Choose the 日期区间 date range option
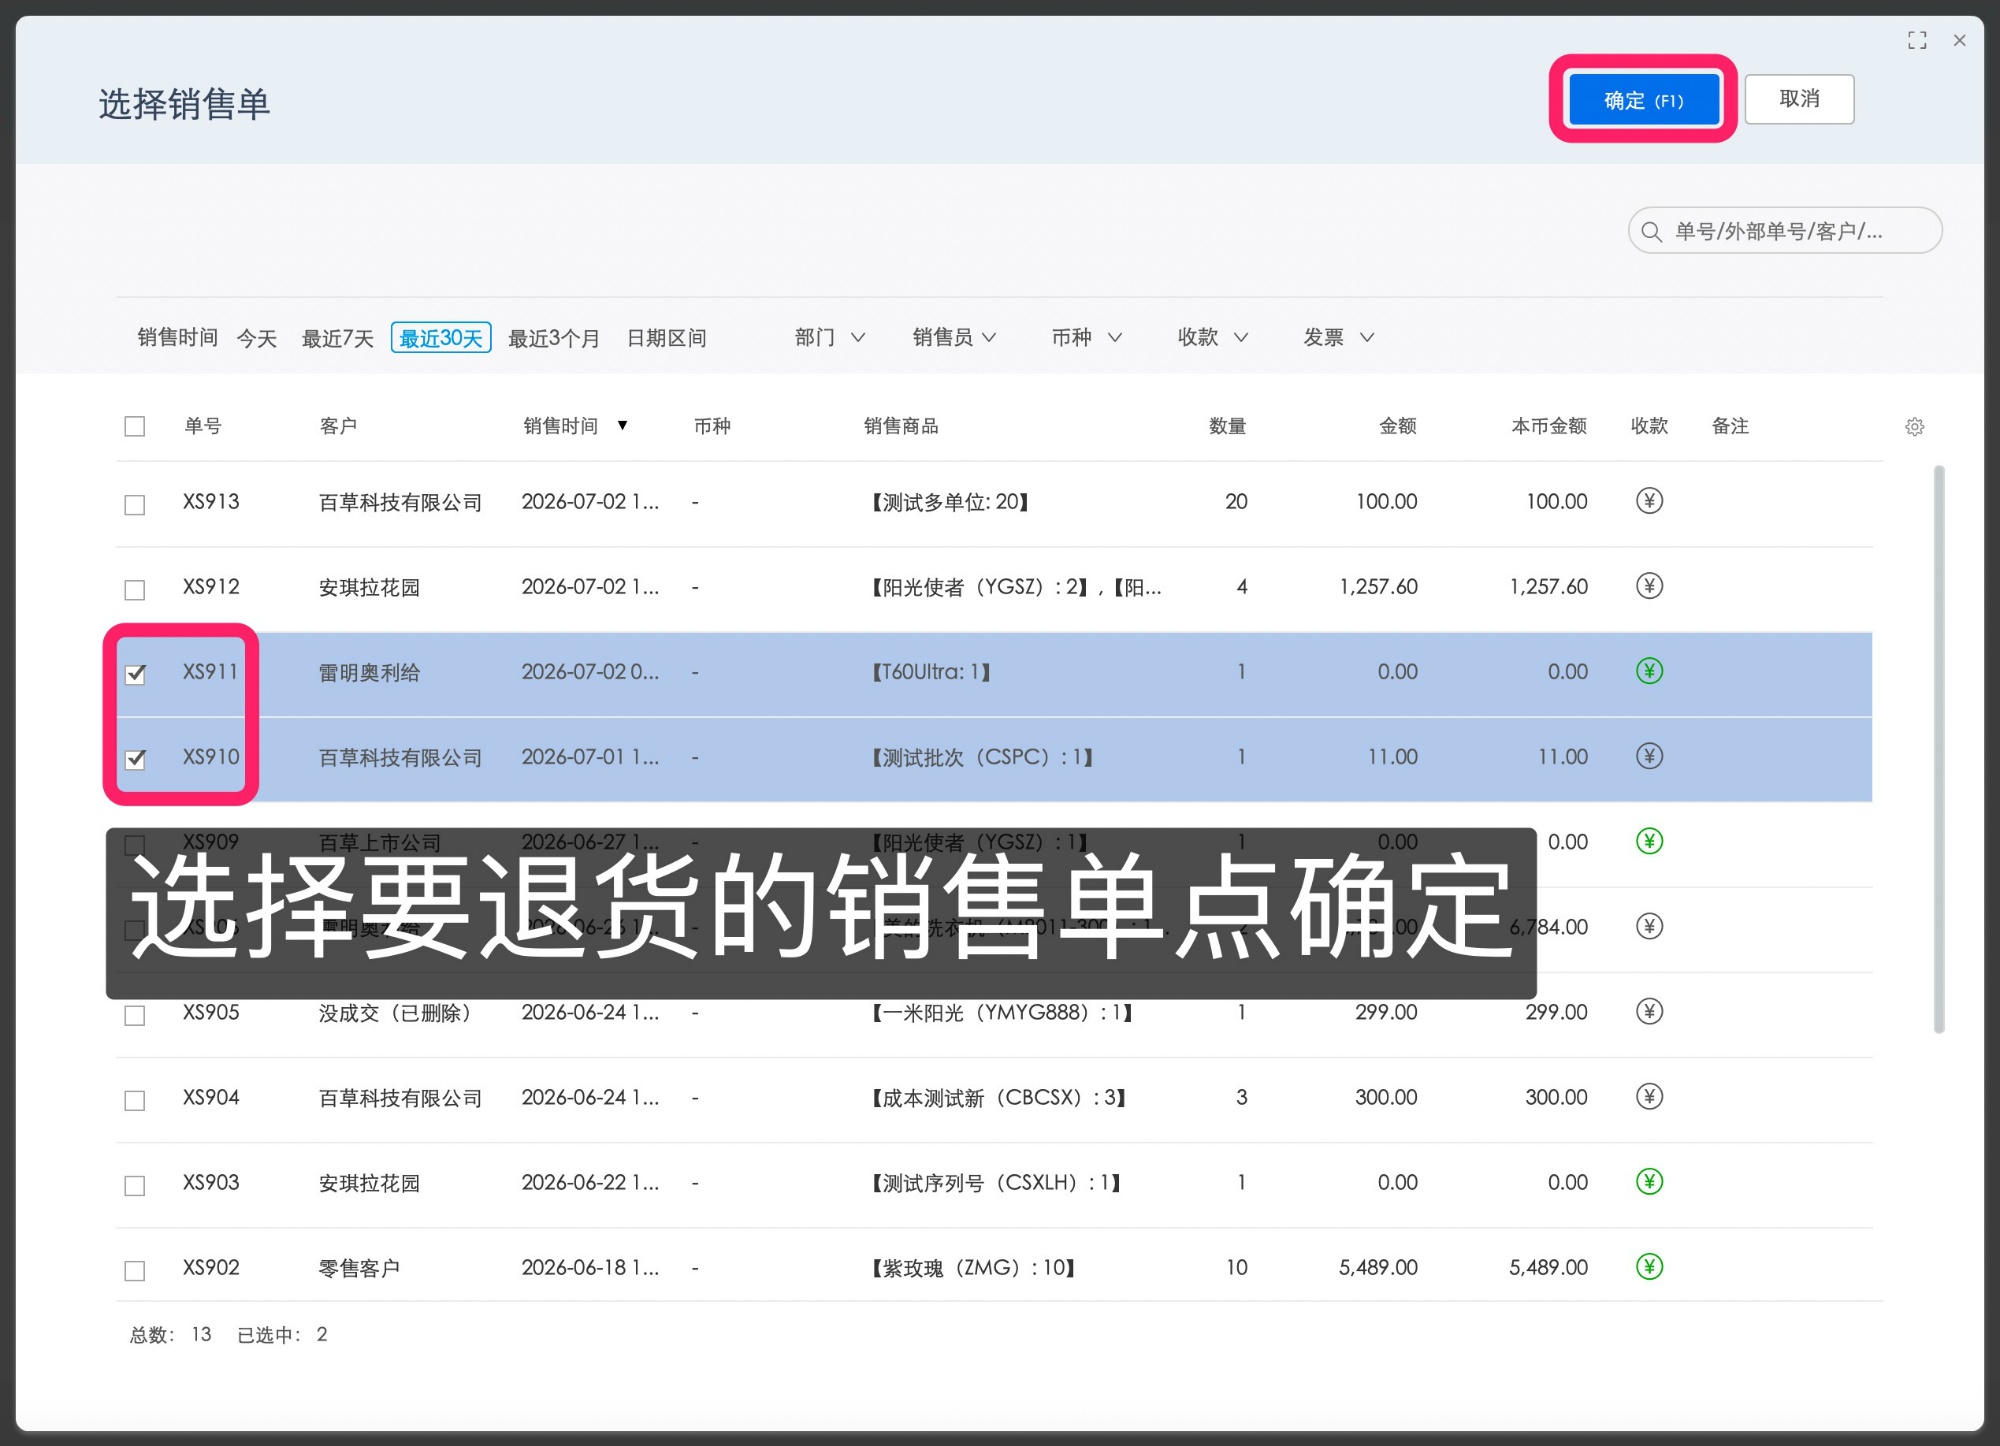 tap(667, 339)
